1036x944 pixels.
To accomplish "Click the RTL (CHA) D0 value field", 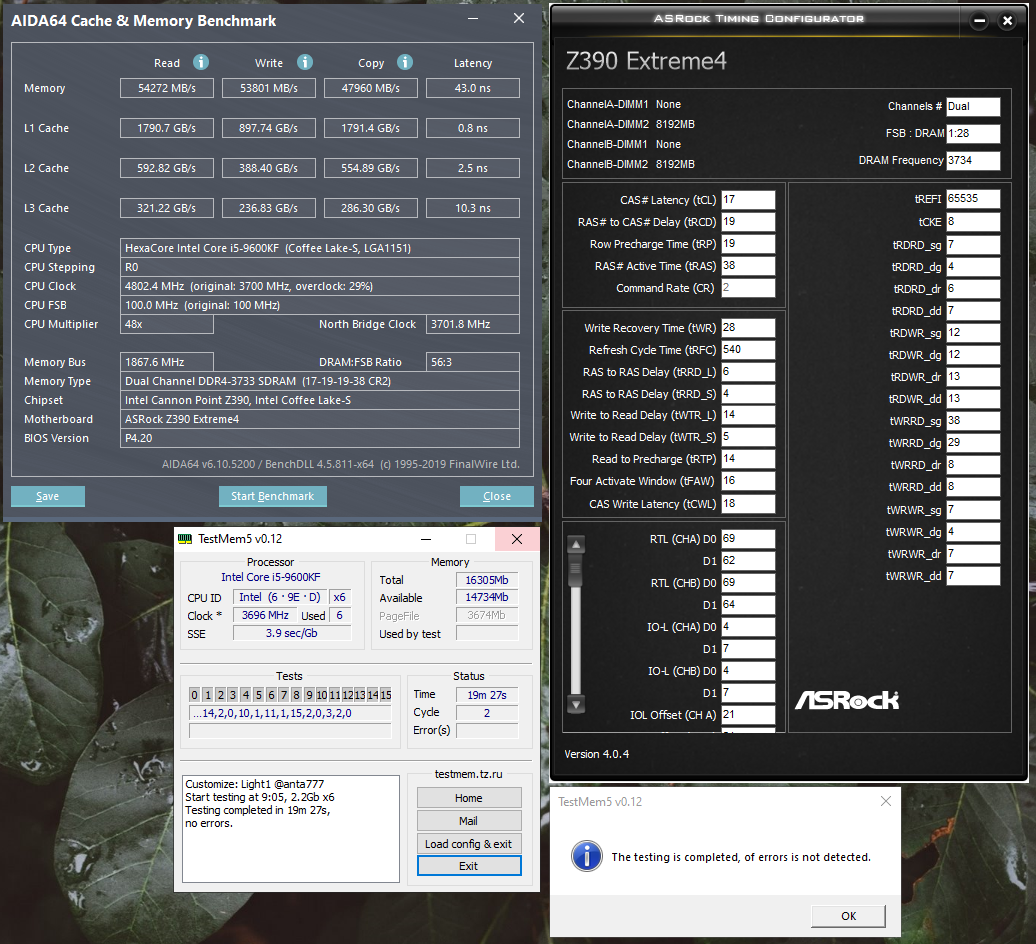I will [748, 539].
